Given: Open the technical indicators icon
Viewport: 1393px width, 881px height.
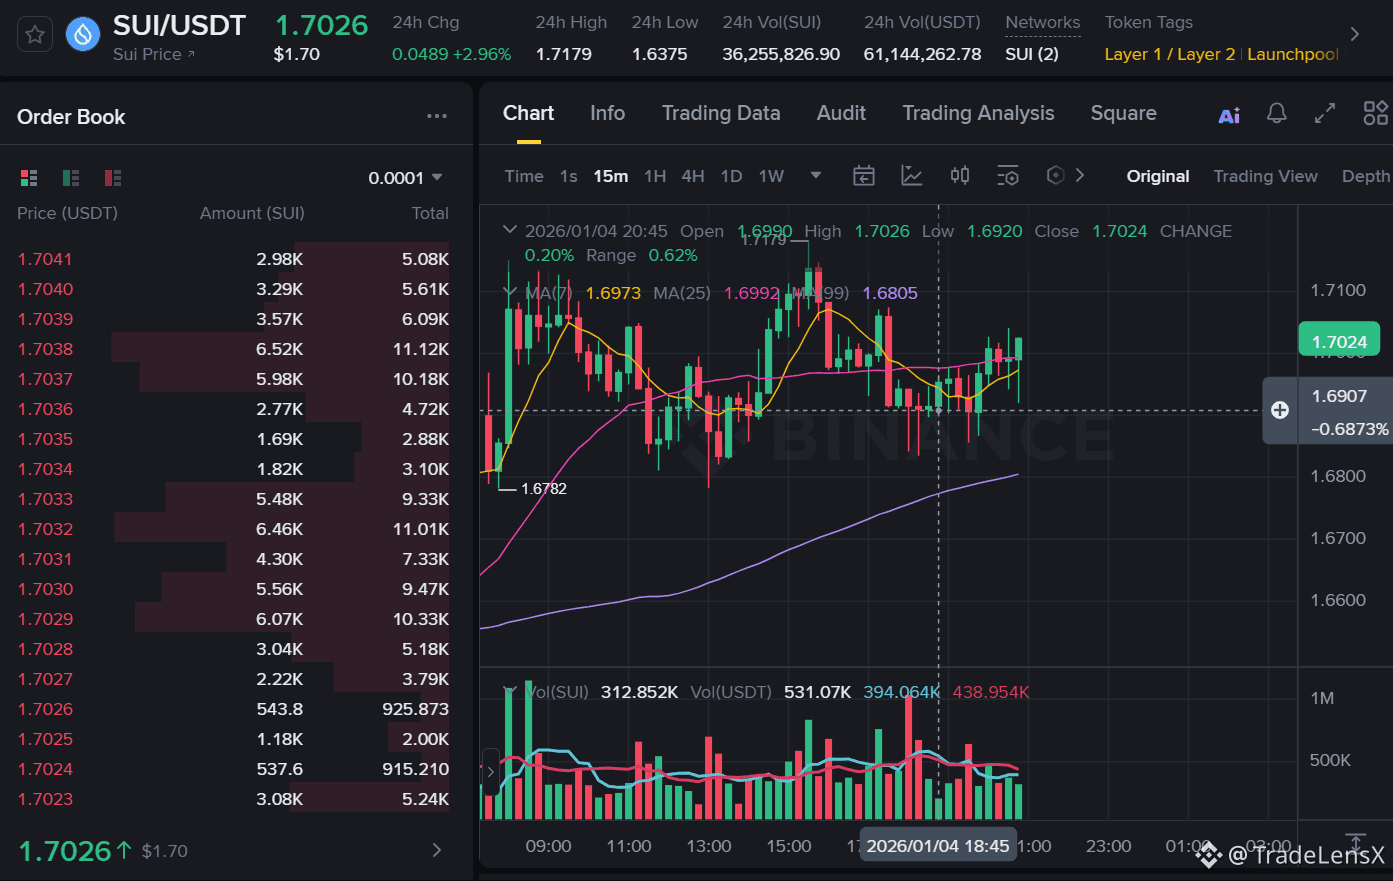Looking at the screenshot, I should (912, 175).
